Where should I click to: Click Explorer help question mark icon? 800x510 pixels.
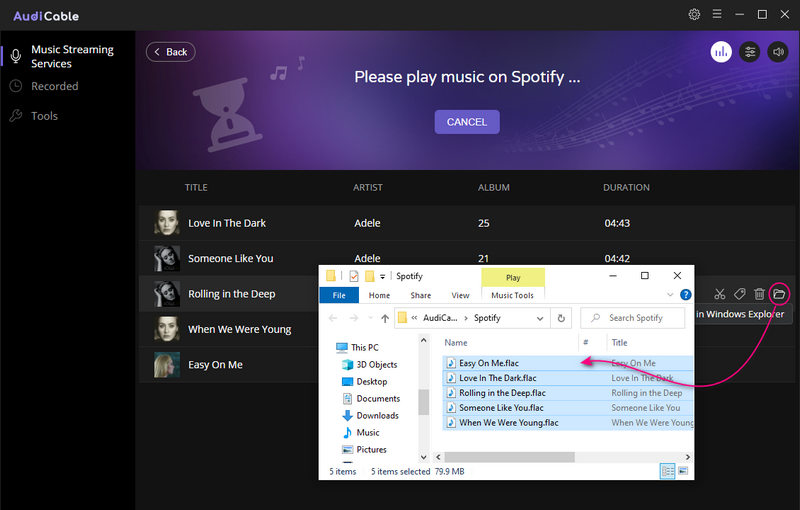coord(686,295)
